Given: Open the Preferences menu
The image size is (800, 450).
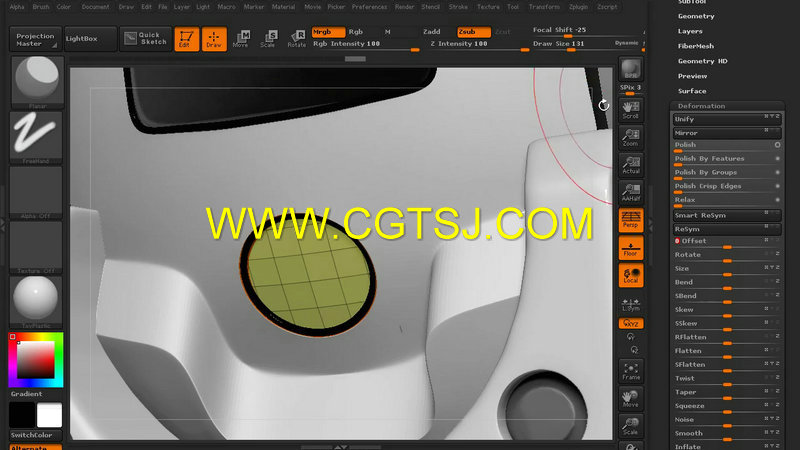Looking at the screenshot, I should click(369, 7).
